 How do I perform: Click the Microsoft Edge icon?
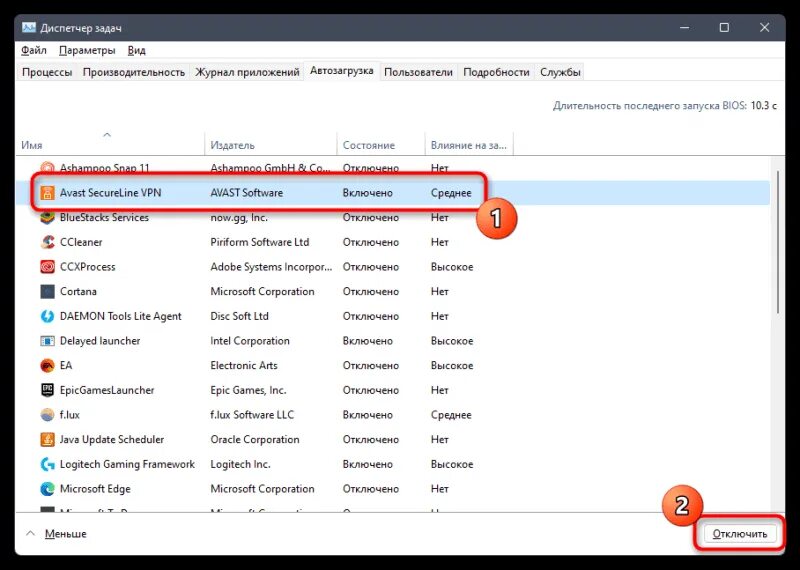pos(47,489)
